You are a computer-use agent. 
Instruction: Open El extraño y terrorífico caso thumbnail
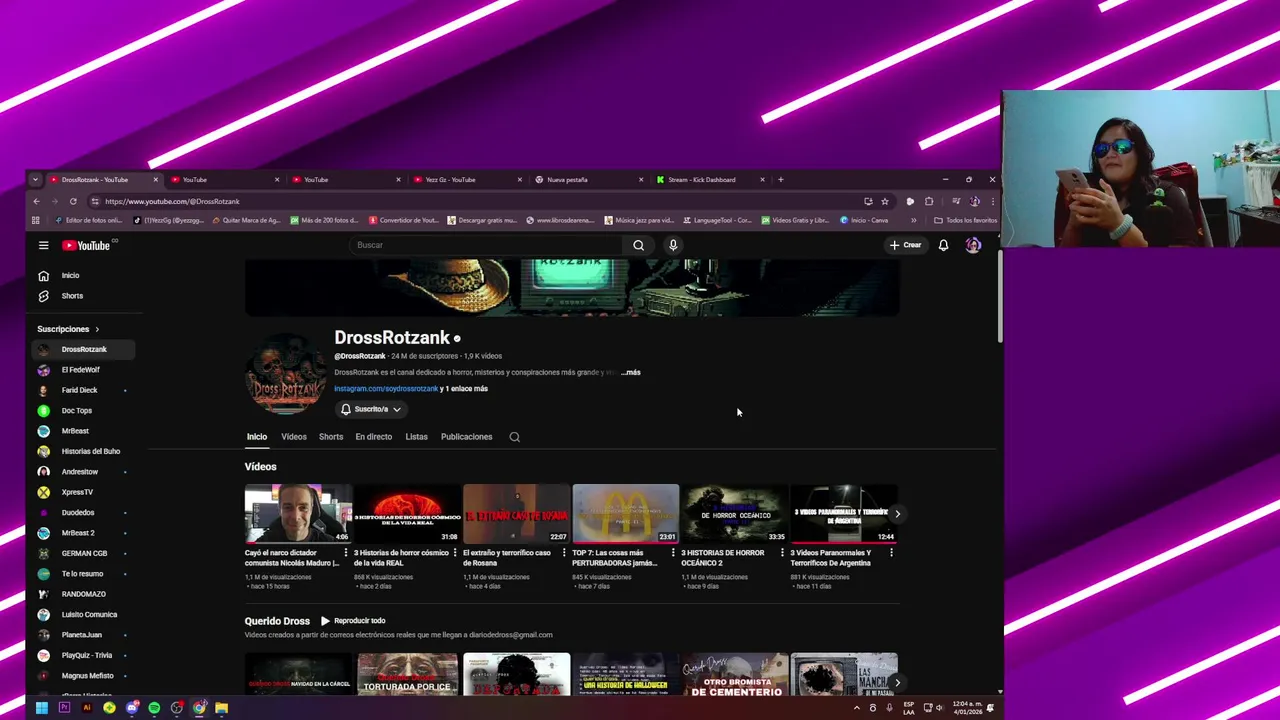pyautogui.click(x=516, y=514)
